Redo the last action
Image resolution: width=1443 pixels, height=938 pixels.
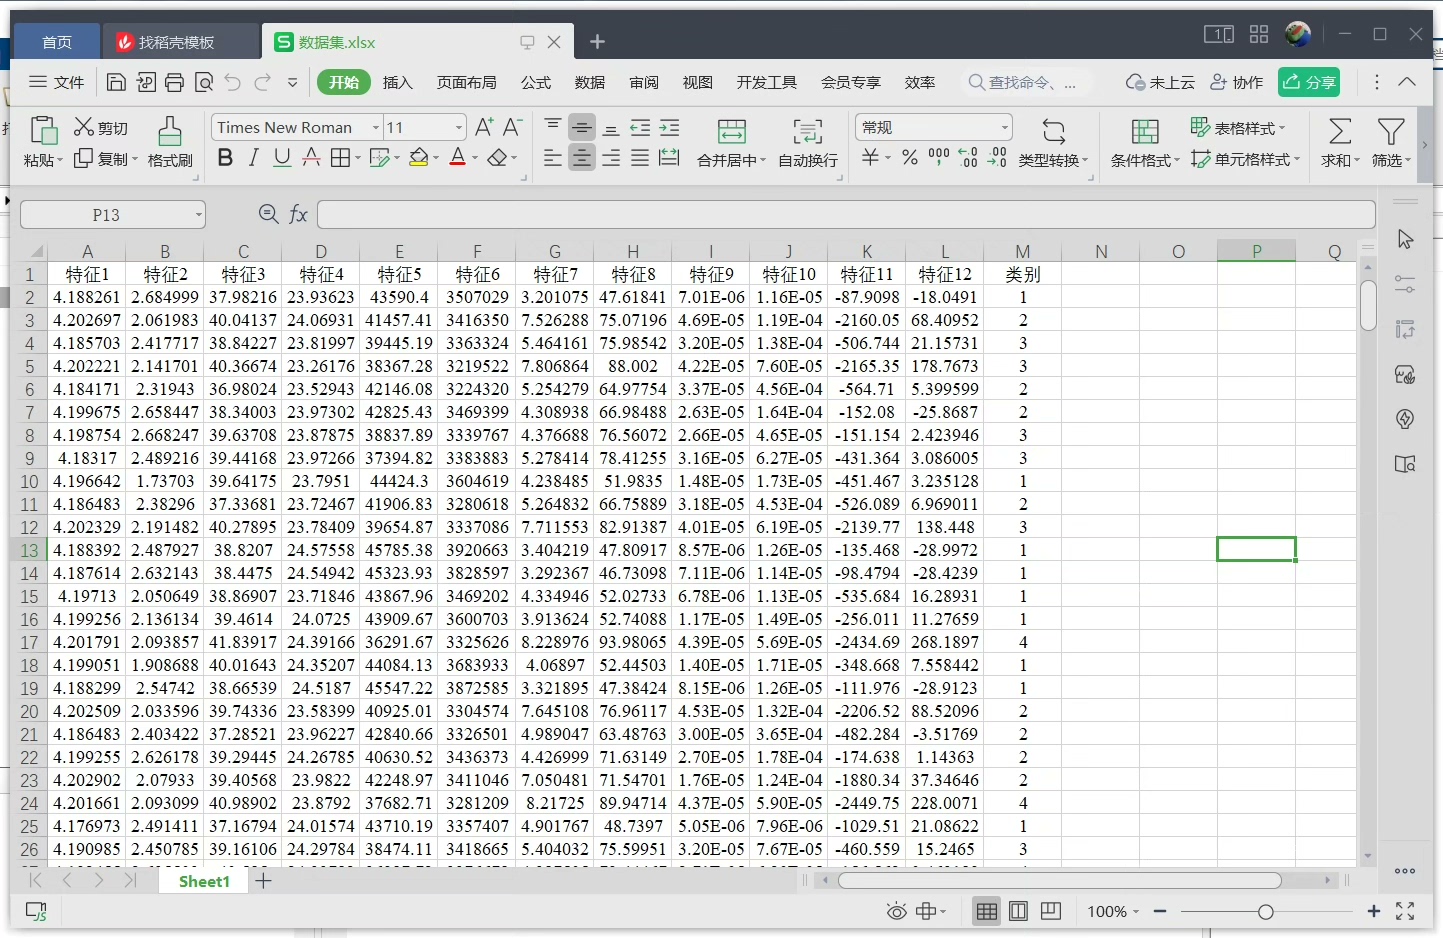click(263, 82)
